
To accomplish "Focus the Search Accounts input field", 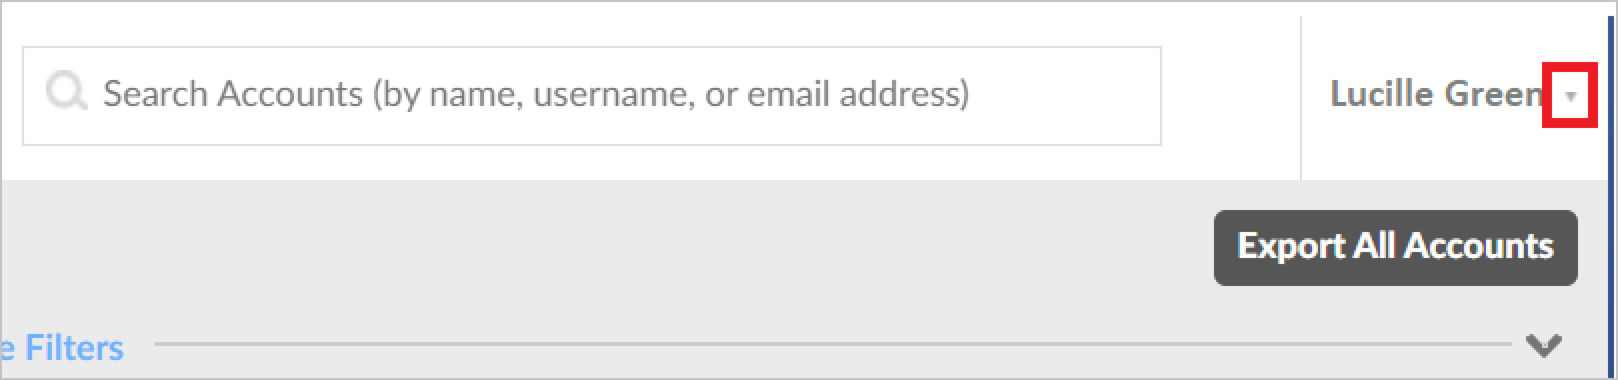I will tap(592, 95).
